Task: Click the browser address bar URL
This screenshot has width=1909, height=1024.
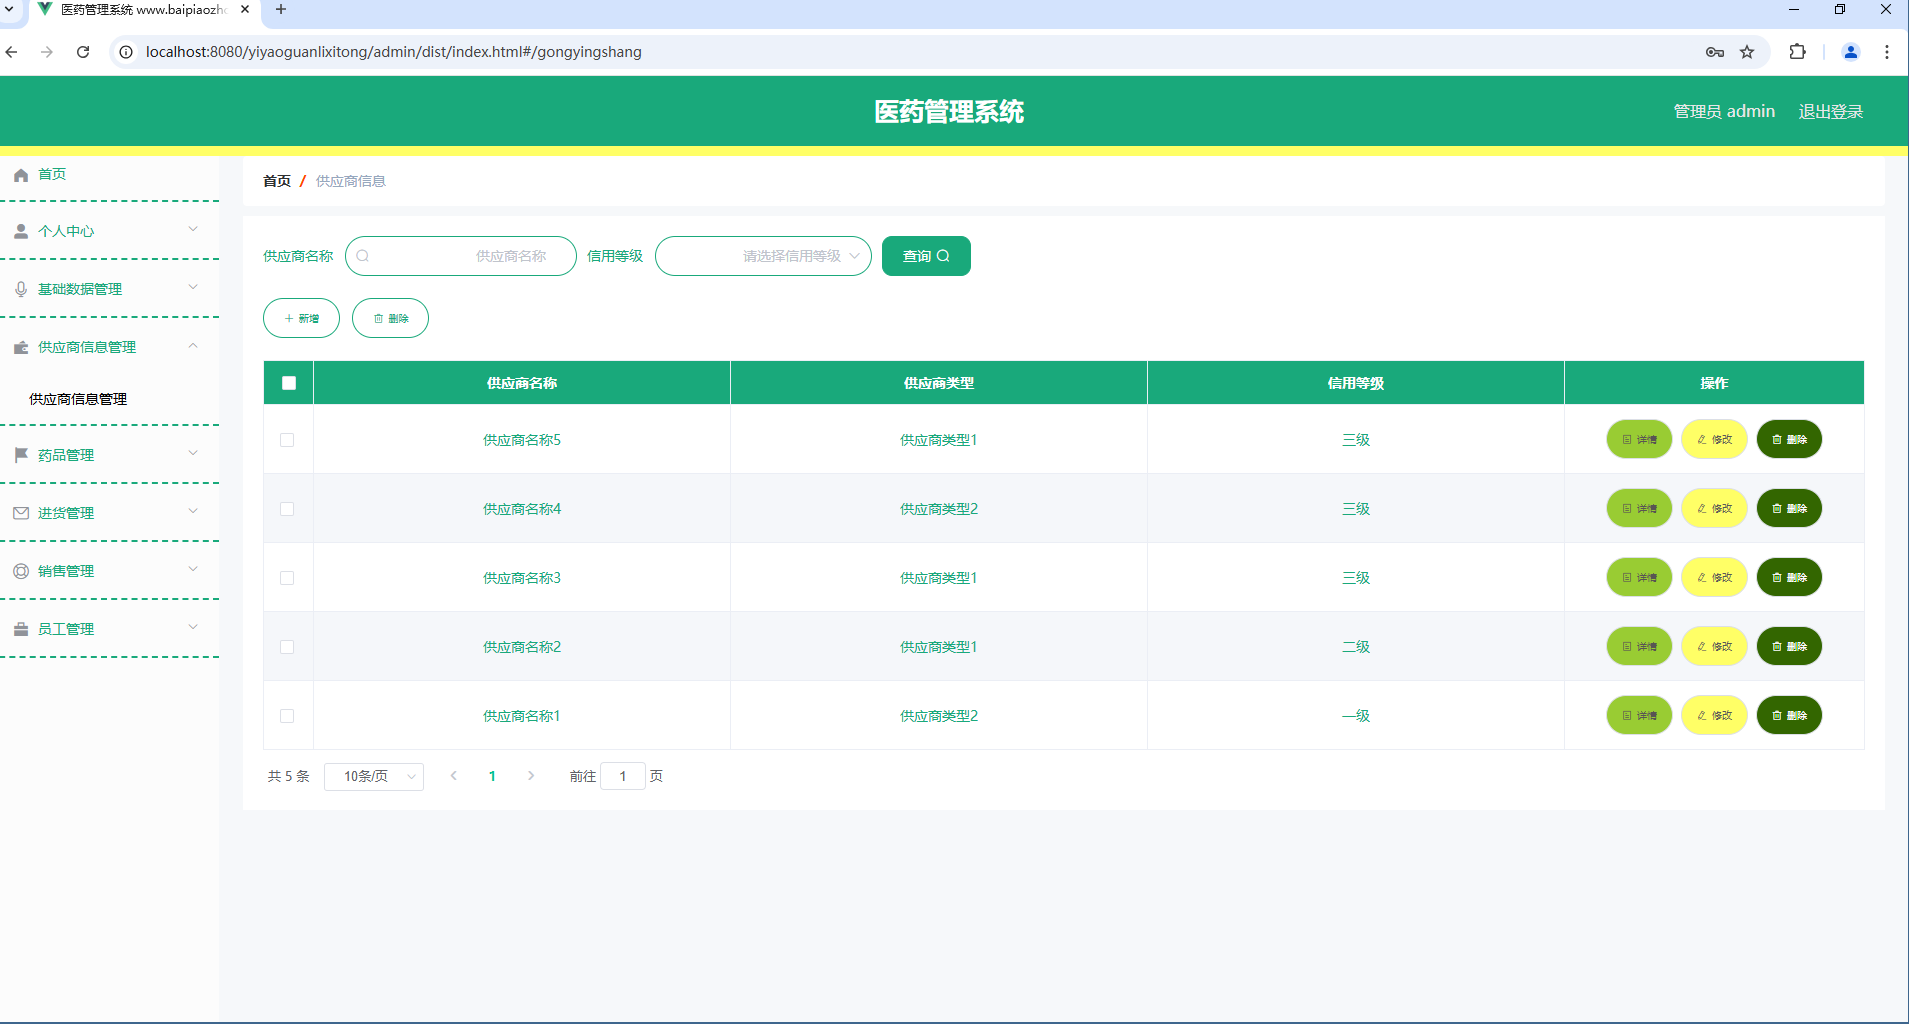Action: point(394,52)
